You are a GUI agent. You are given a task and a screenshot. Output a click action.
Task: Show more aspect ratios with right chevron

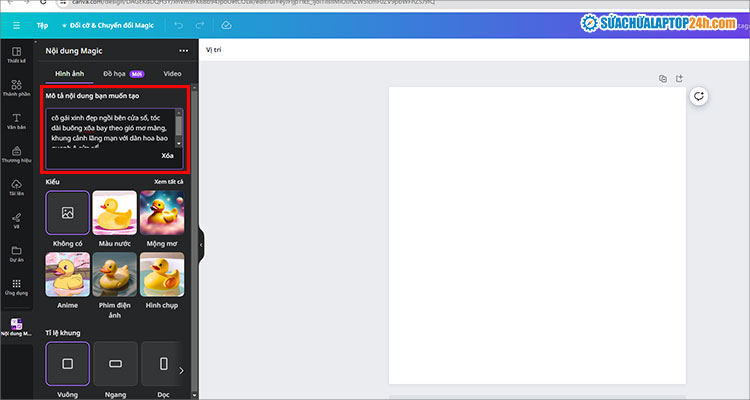pos(181,371)
